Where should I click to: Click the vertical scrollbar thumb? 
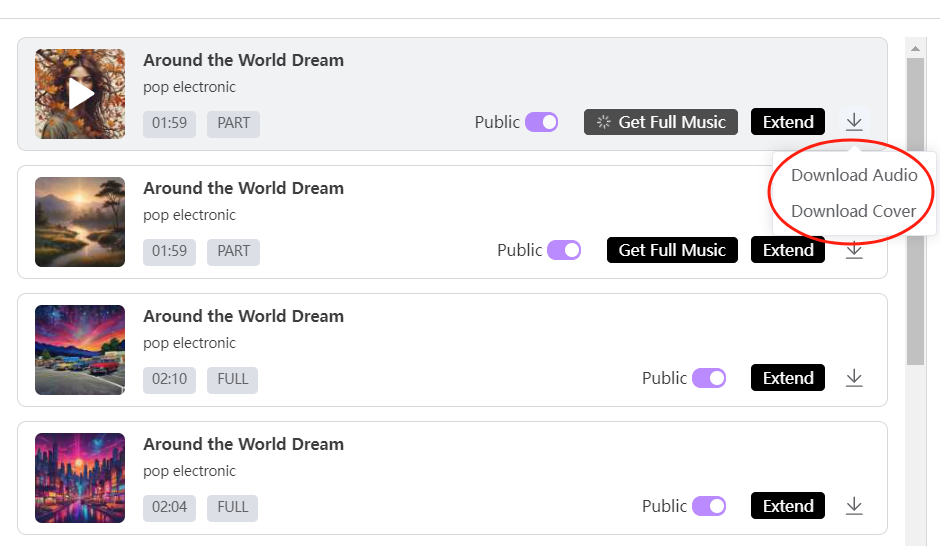(x=915, y=210)
